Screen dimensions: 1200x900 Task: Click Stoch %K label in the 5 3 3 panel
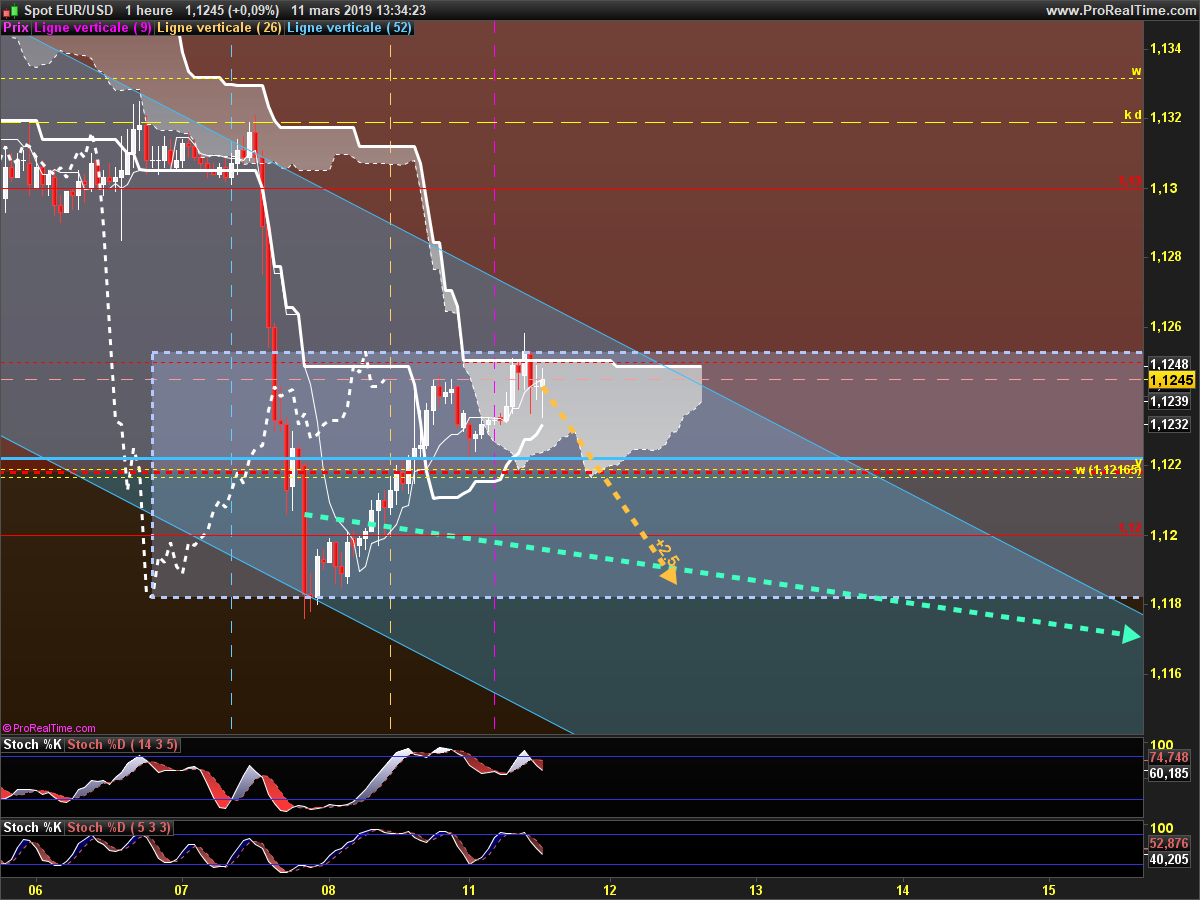pyautogui.click(x=32, y=828)
